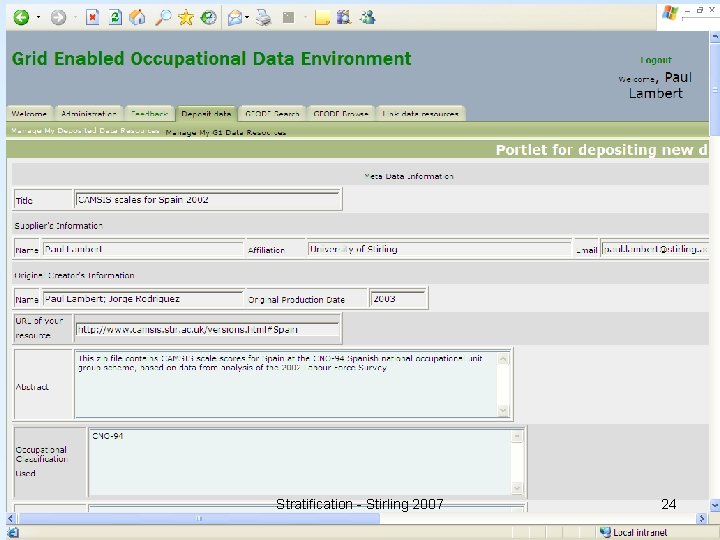Click the Supplier Email field
This screenshot has width=720, height=540.
click(x=655, y=249)
